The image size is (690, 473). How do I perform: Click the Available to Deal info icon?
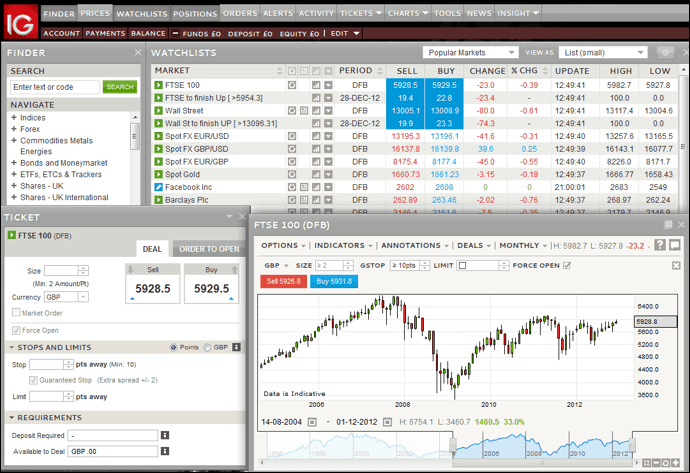[x=165, y=451]
